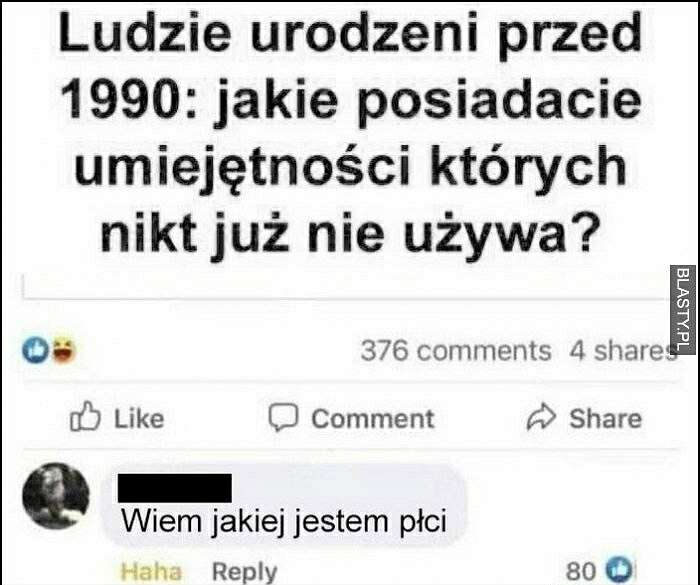Click the BLASTY.PL watermark label
The height and width of the screenshot is (585, 700).
pos(683,309)
